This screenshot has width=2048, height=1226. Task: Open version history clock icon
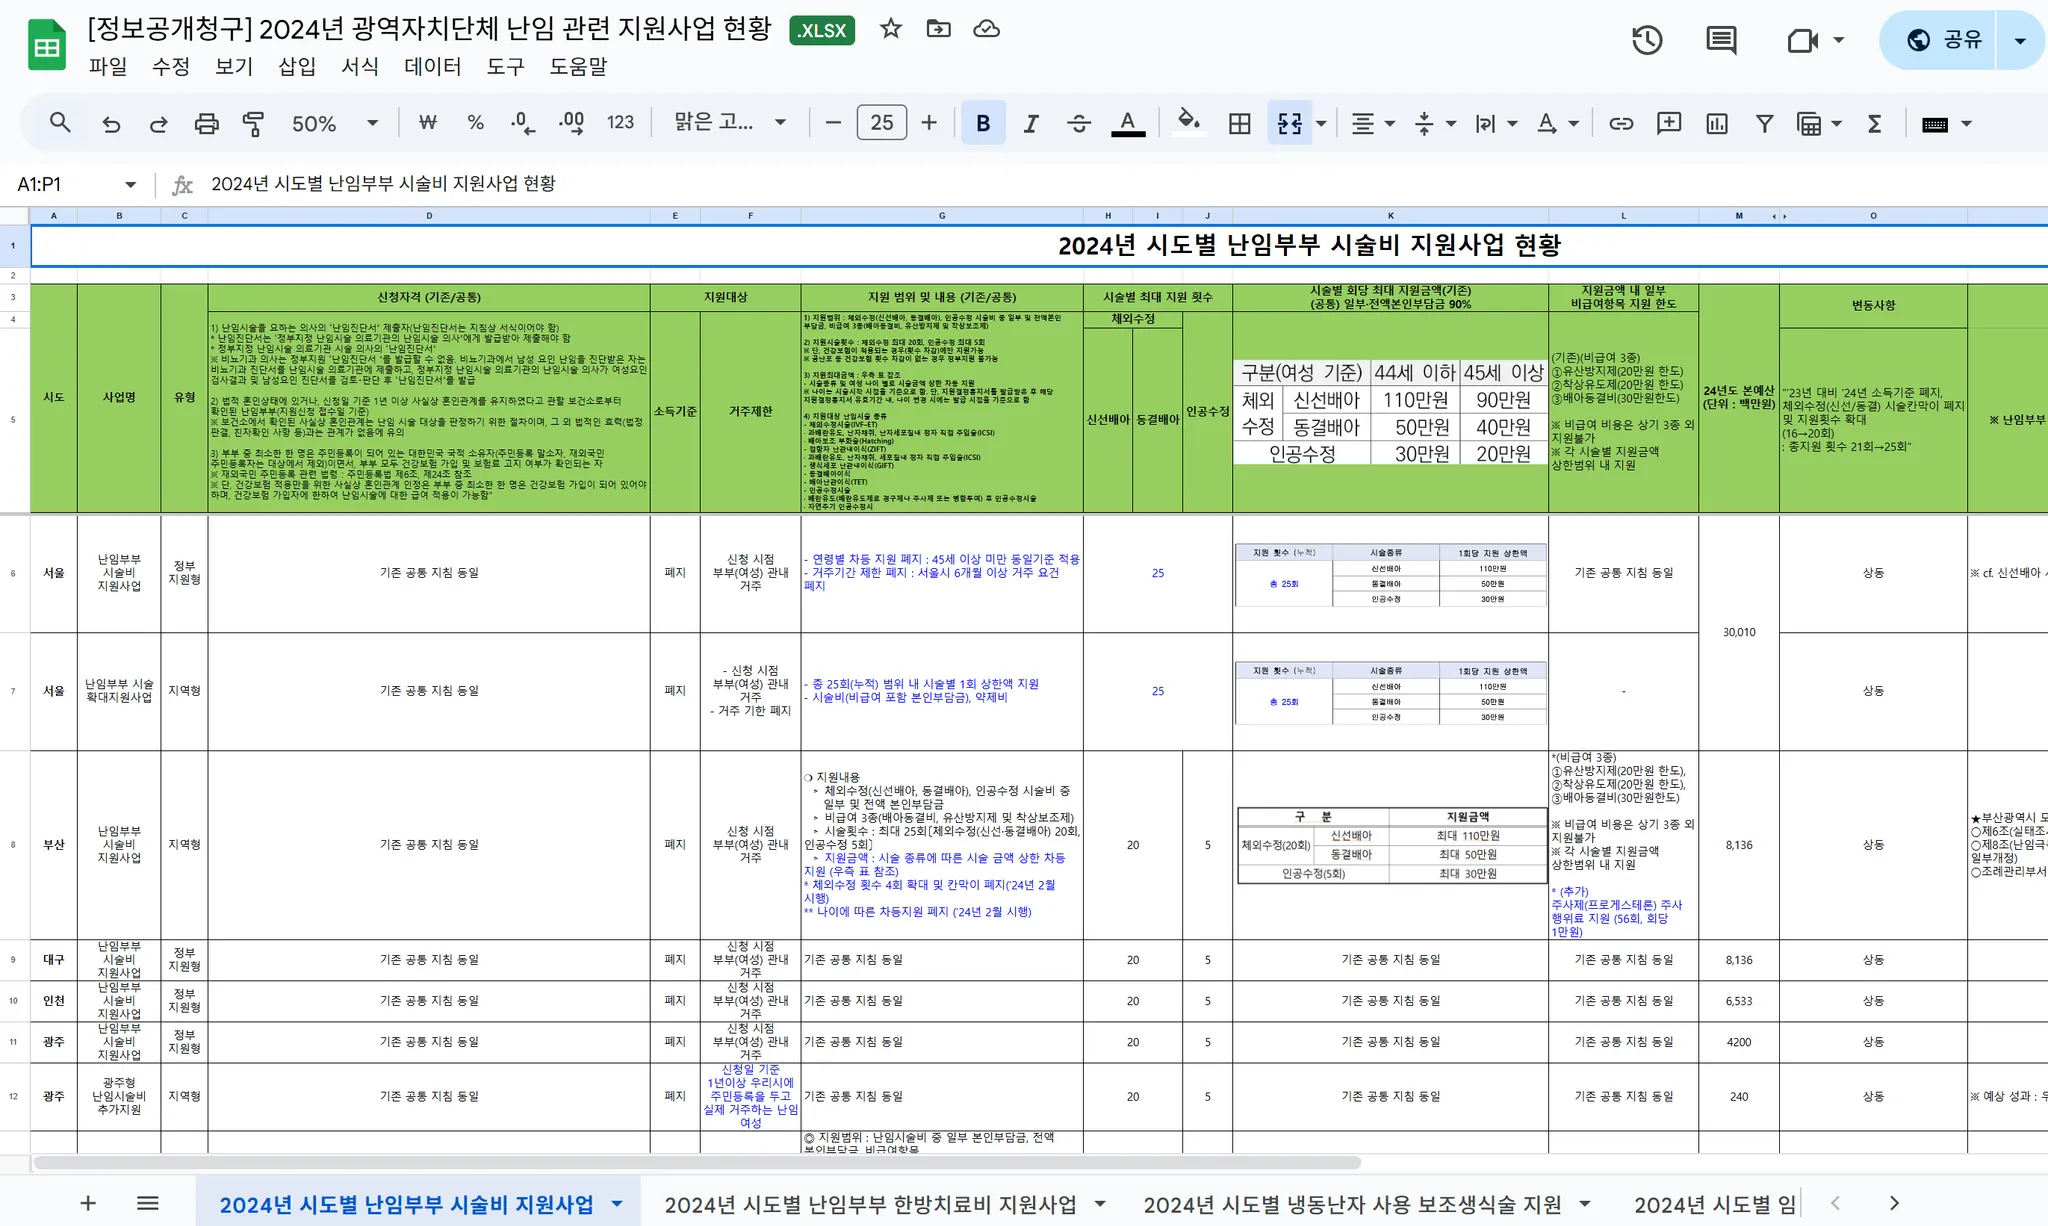1646,40
